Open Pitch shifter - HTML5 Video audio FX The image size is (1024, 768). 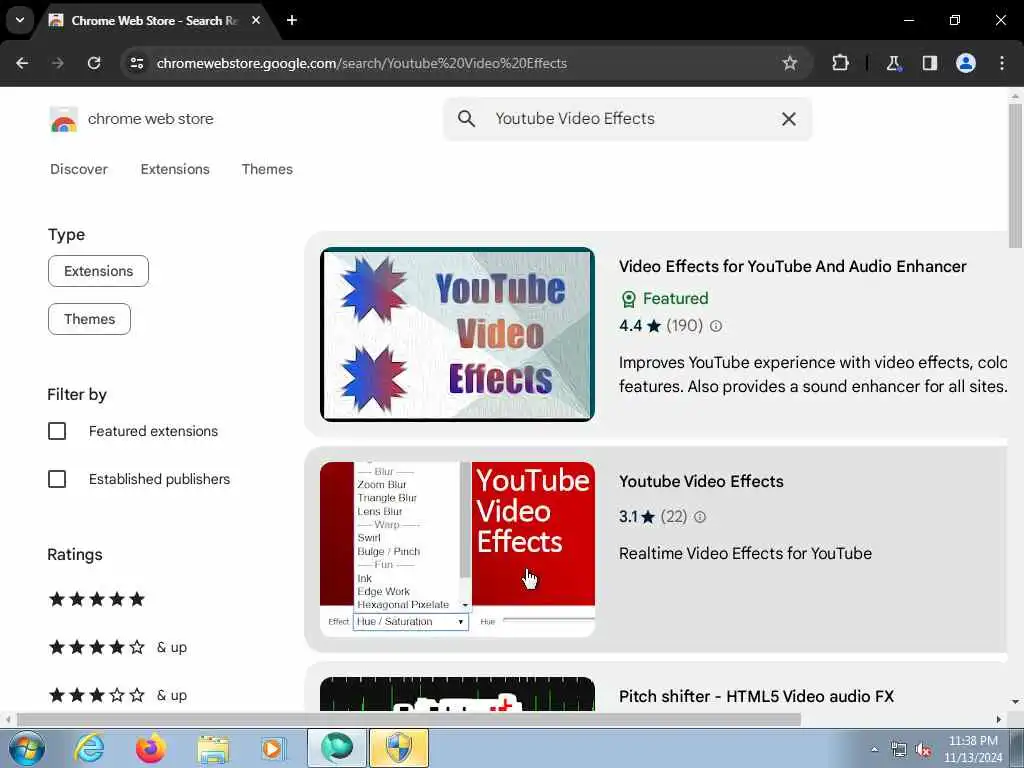(x=756, y=696)
